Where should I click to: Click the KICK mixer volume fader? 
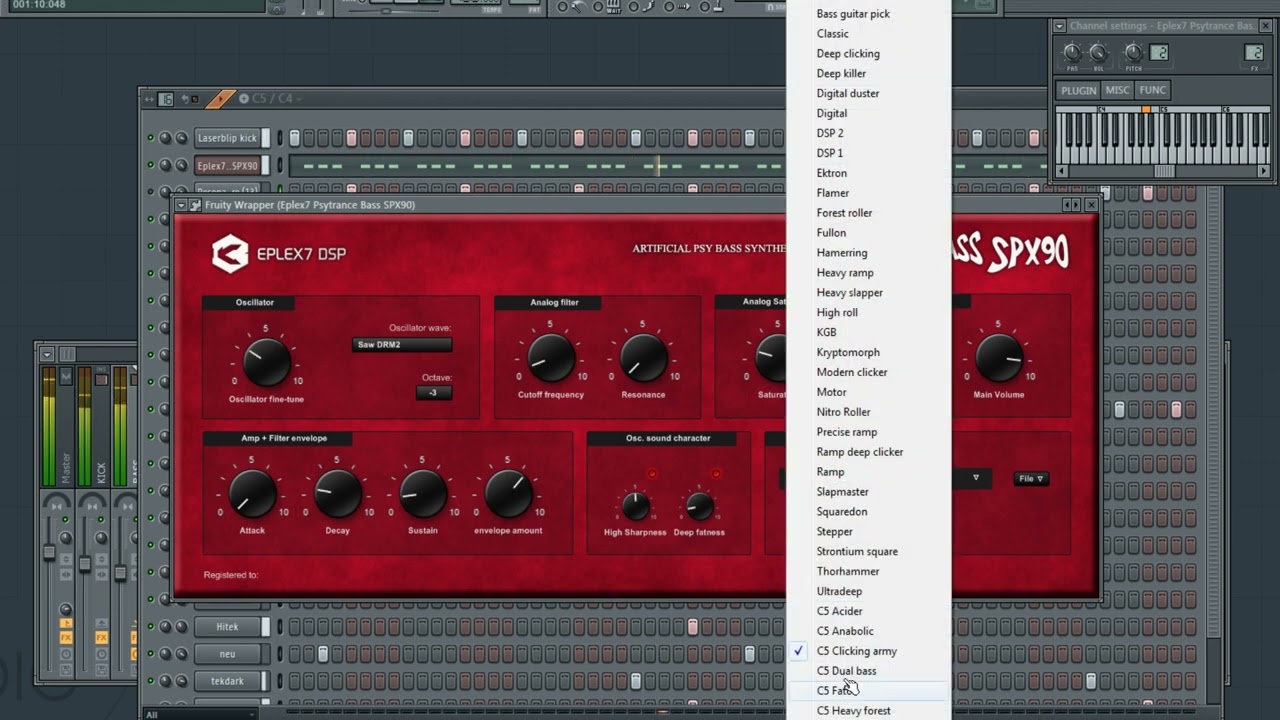(85, 565)
